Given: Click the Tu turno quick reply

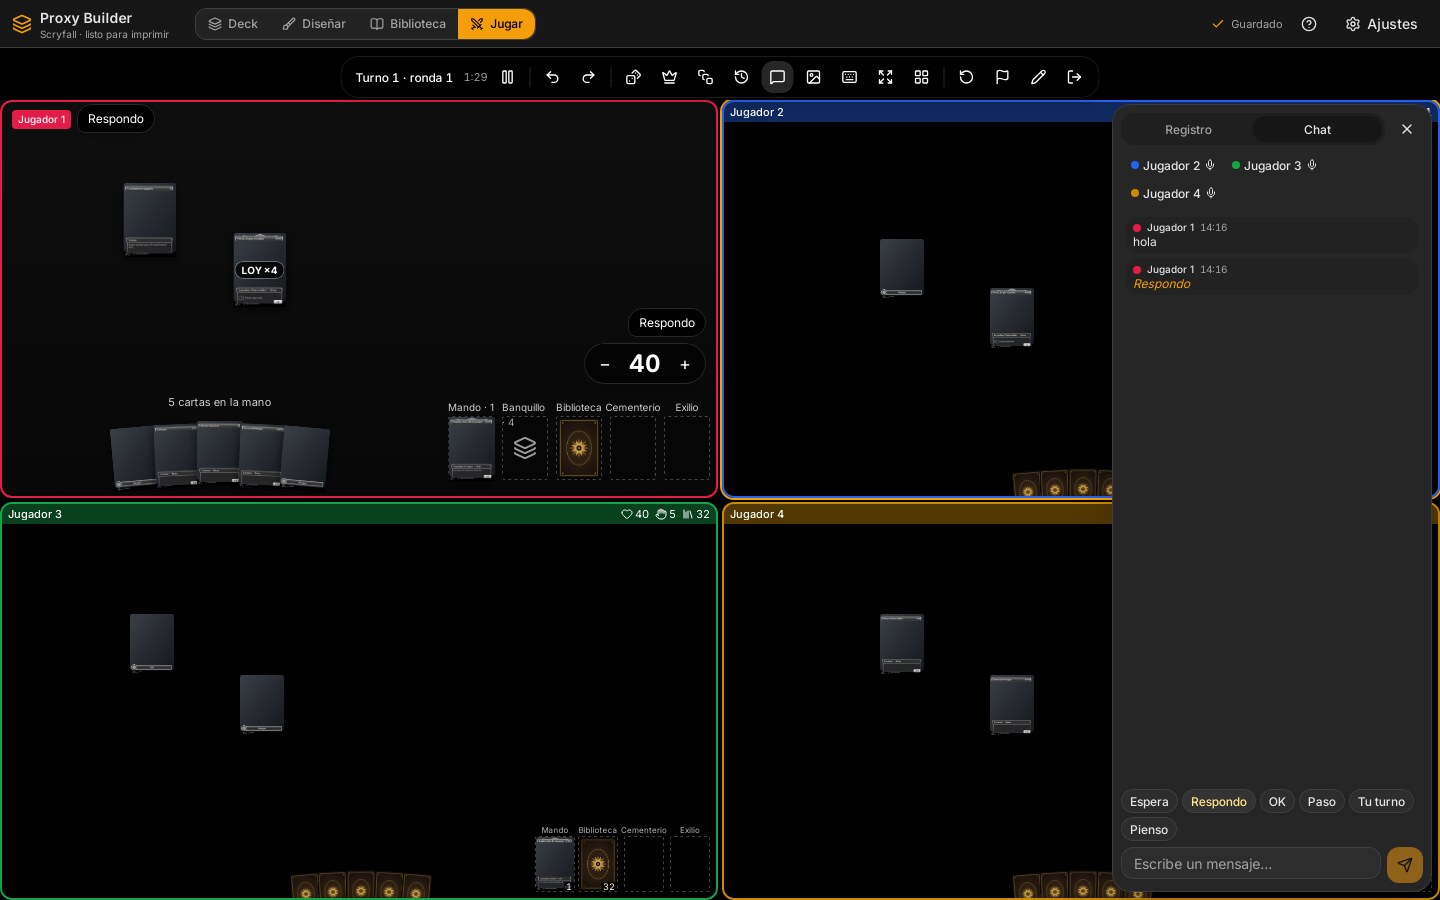Looking at the screenshot, I should [1381, 802].
